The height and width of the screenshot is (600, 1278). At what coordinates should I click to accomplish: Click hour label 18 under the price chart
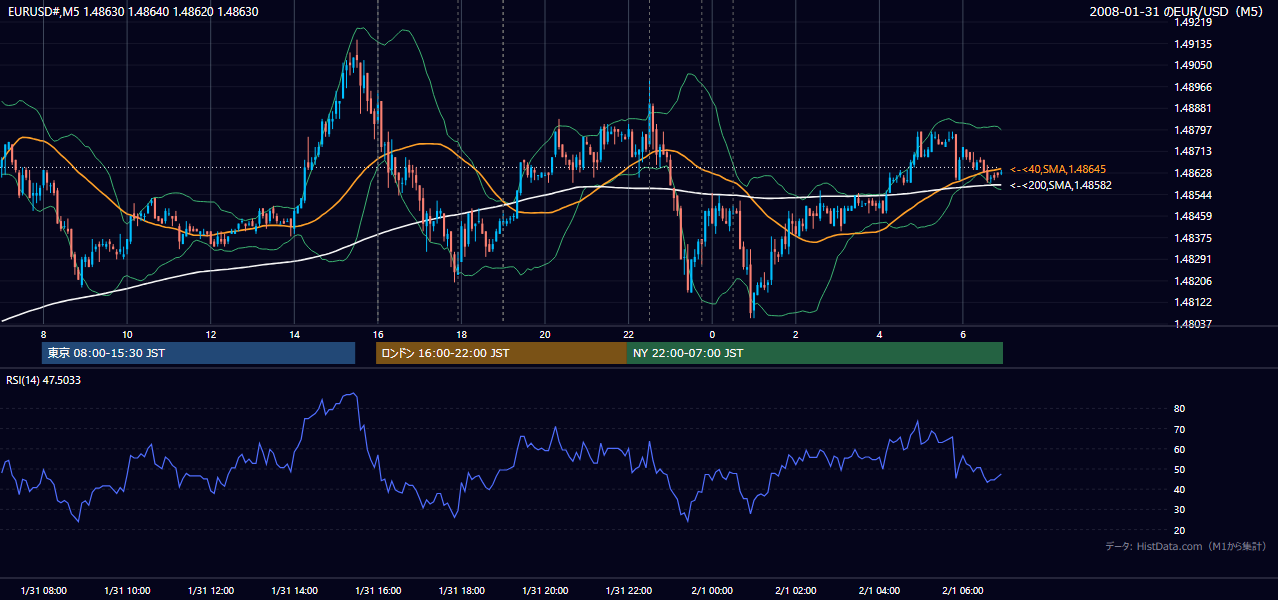461,334
